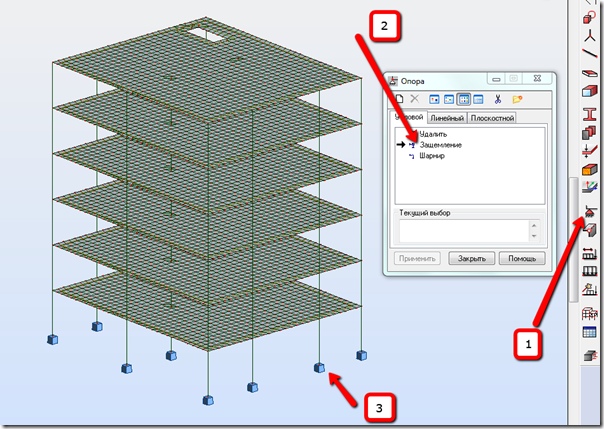Switch to the Плоскостной tab
This screenshot has height=429, width=604.
(x=492, y=118)
